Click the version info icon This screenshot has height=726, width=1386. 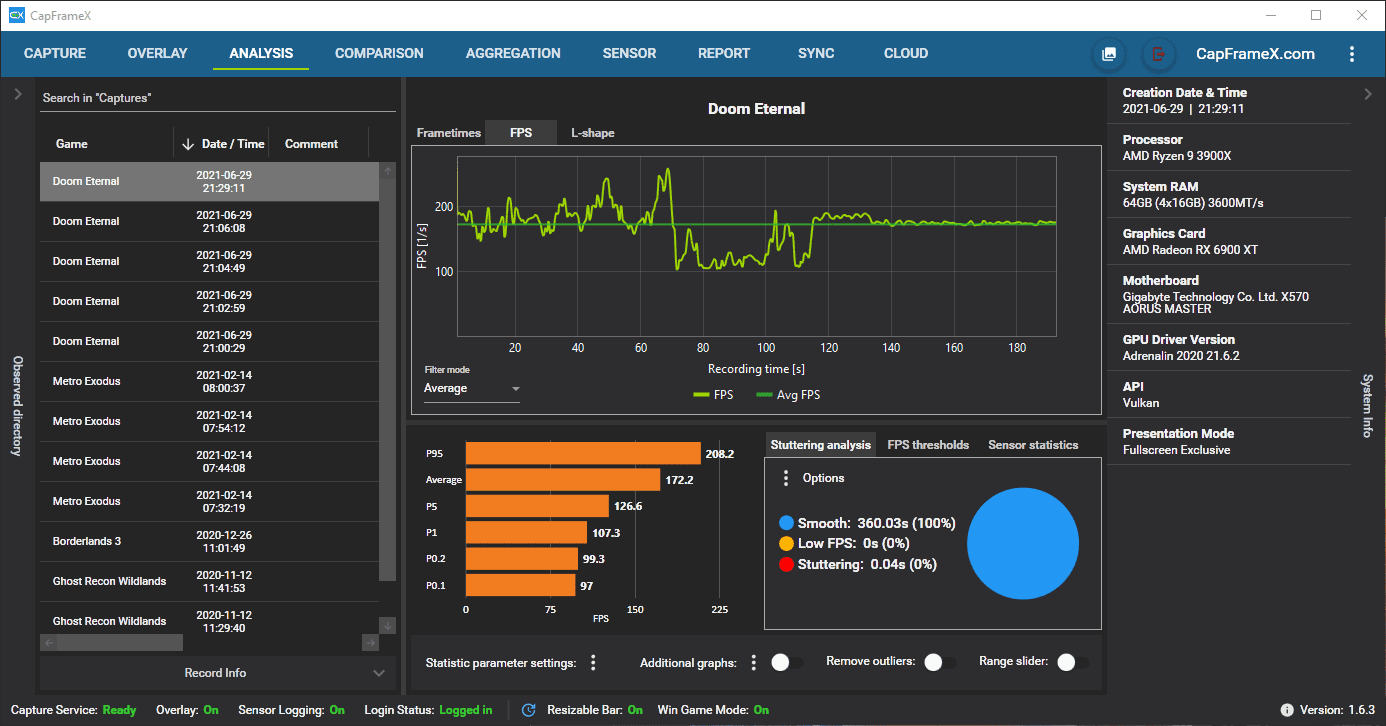coord(1287,710)
